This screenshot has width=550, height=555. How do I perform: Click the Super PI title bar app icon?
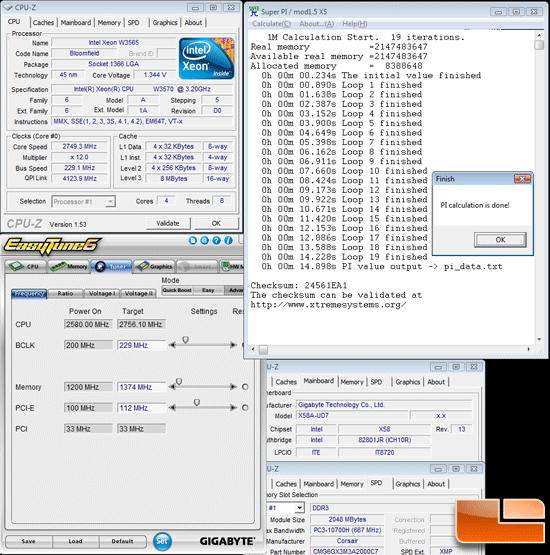(x=254, y=11)
